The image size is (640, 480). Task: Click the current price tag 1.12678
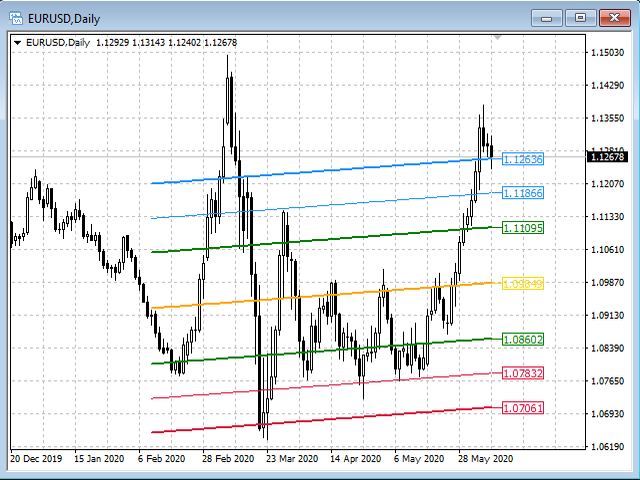pos(607,157)
